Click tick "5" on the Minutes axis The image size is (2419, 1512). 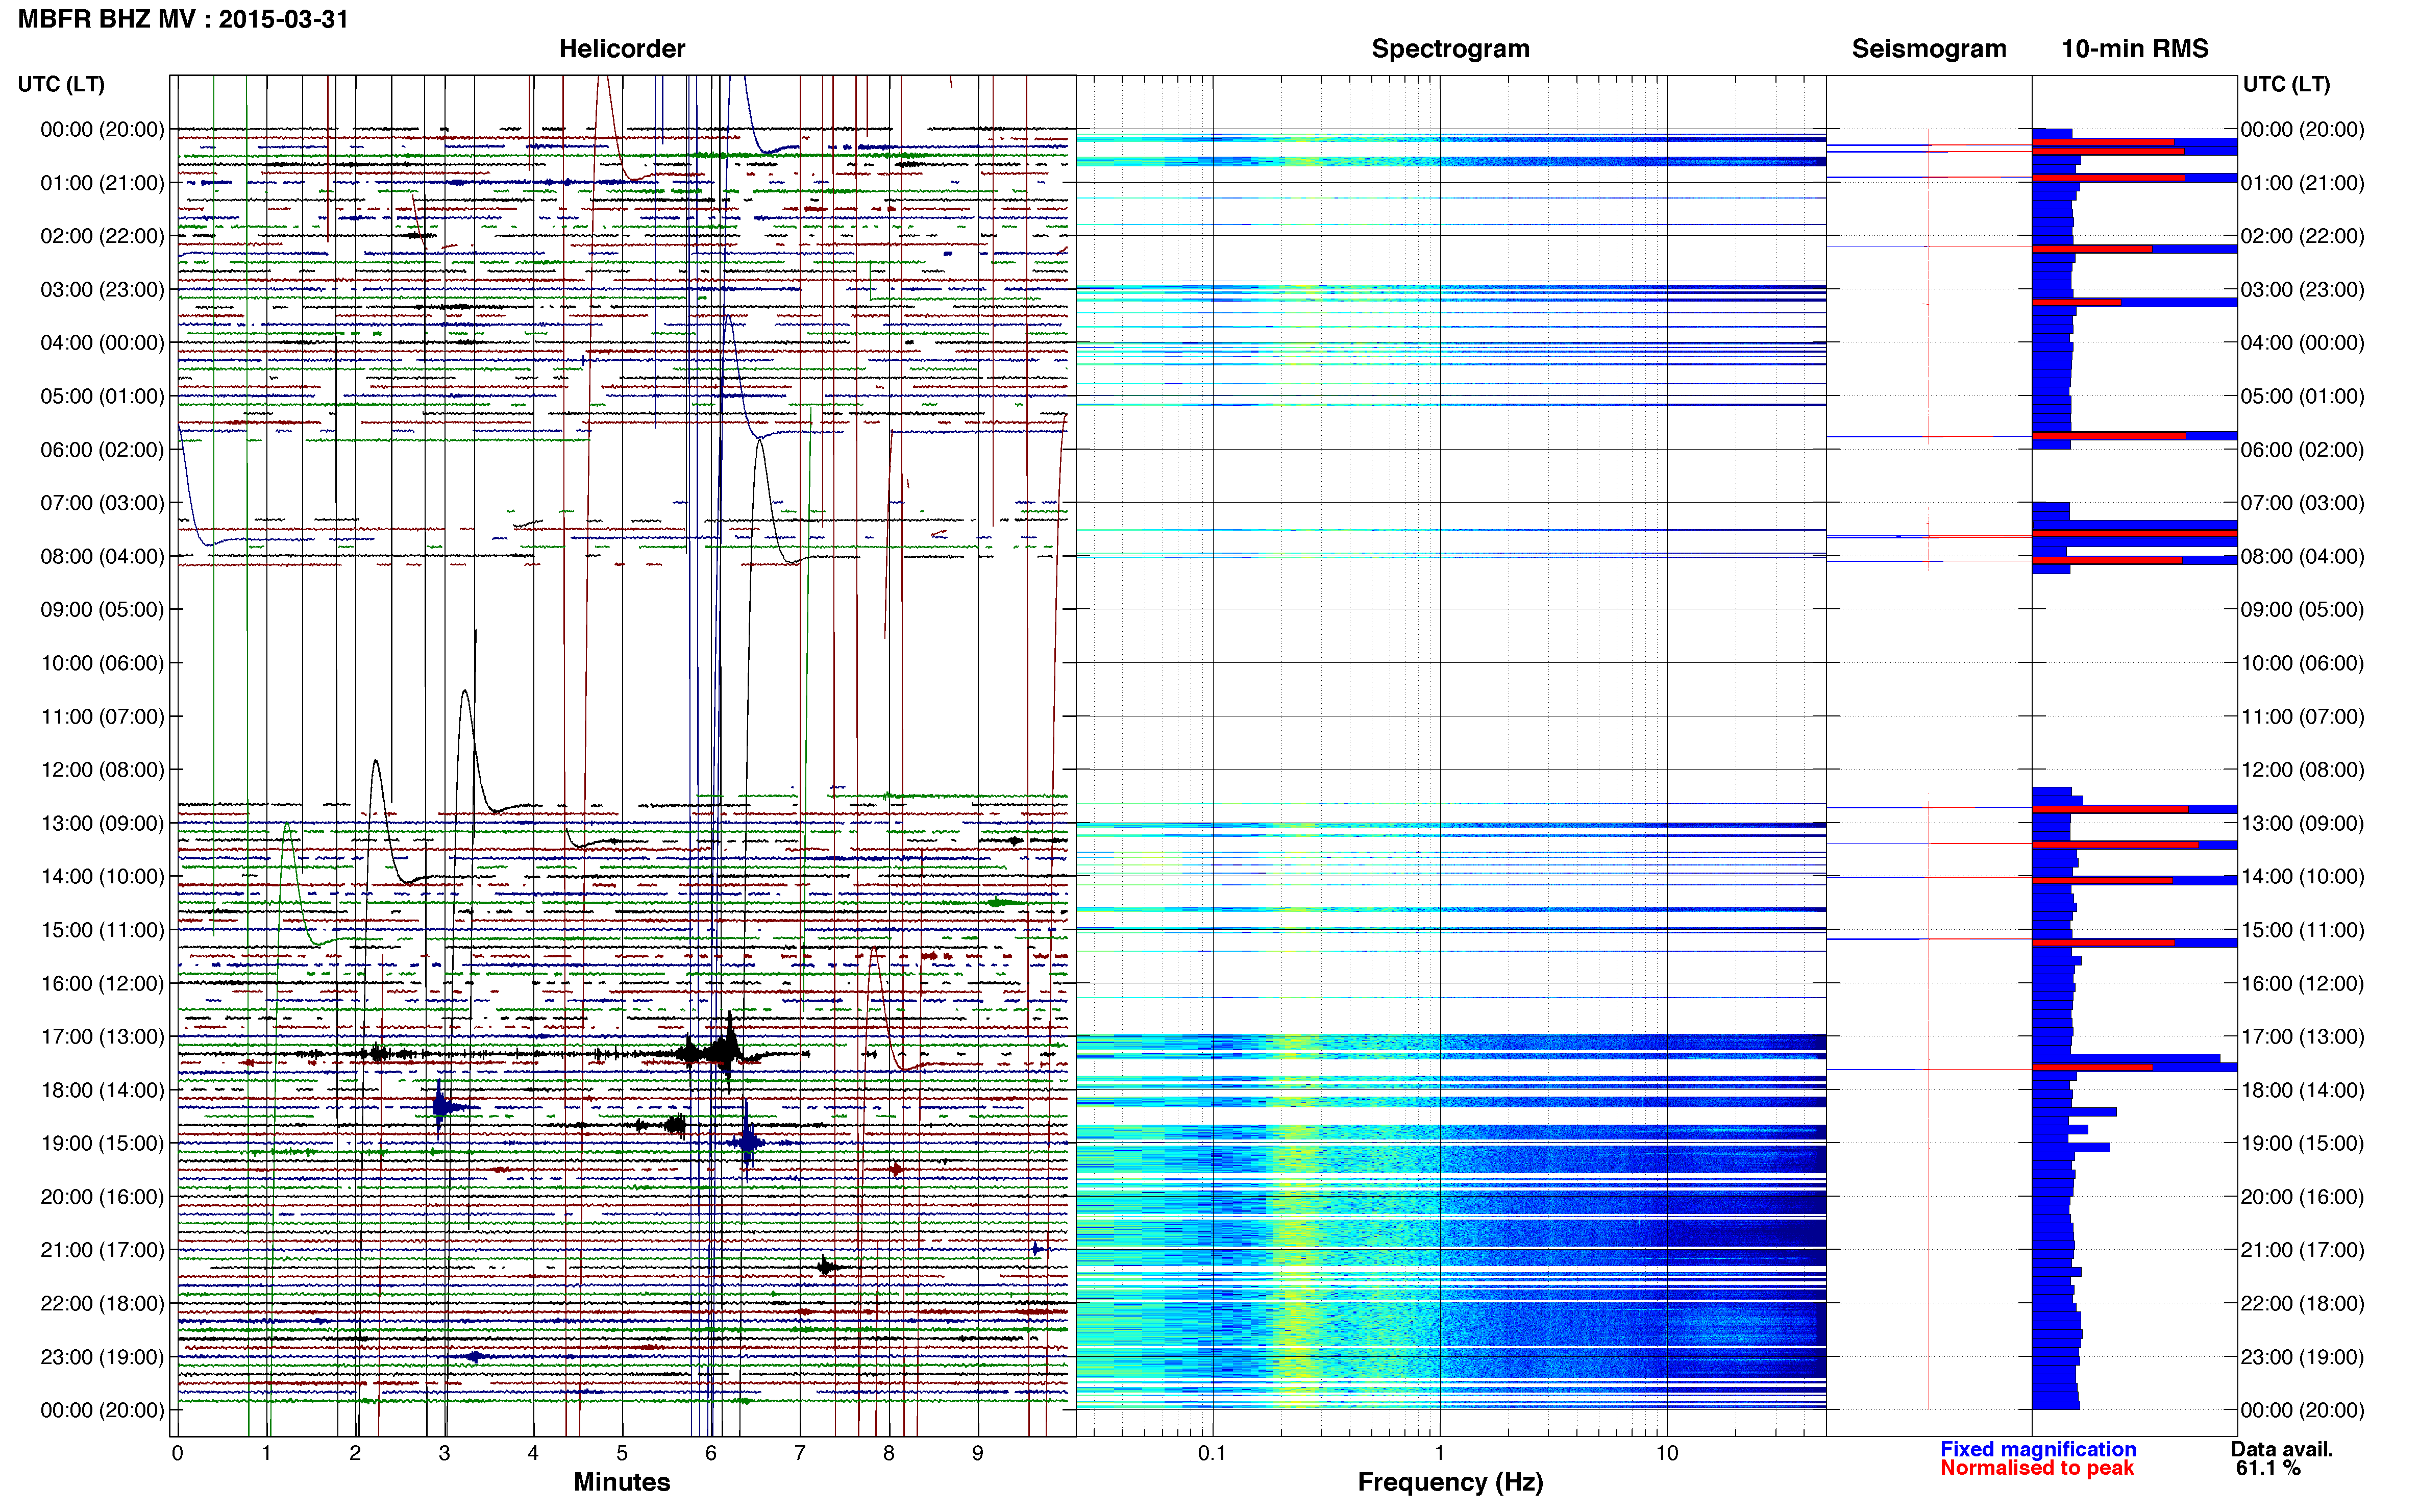[622, 1454]
